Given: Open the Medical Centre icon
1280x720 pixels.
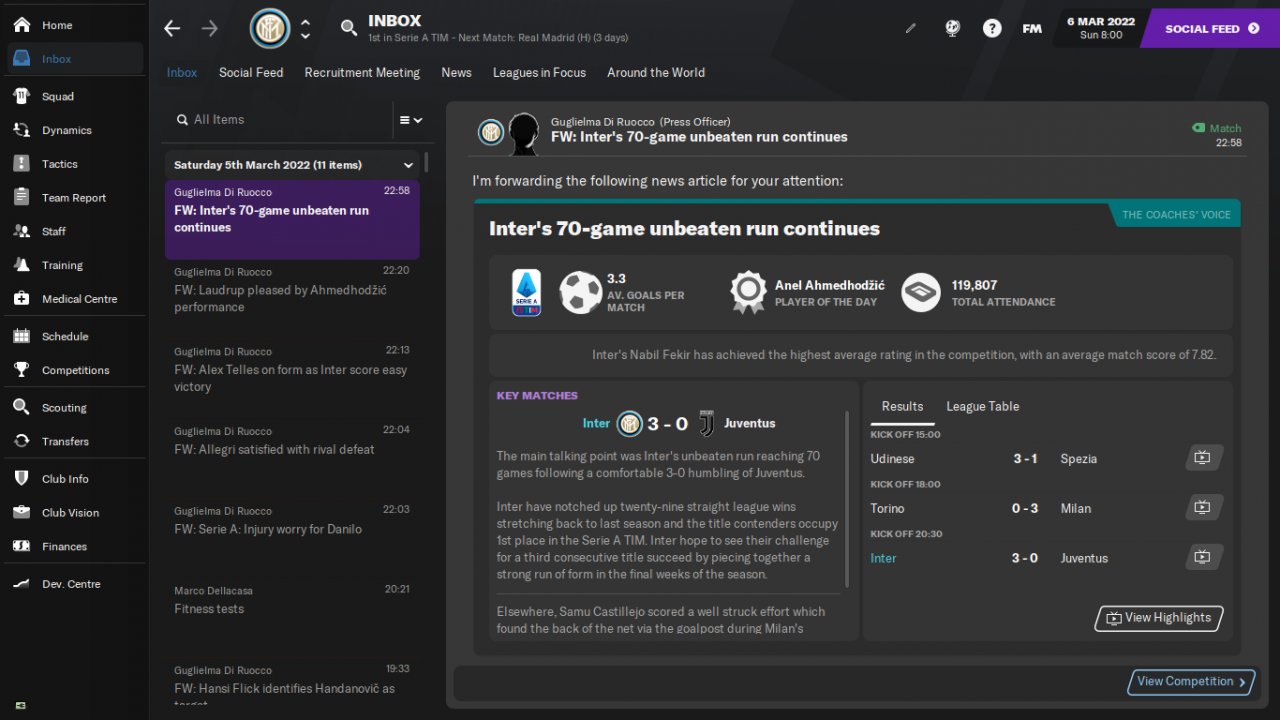Looking at the screenshot, I should coord(21,299).
